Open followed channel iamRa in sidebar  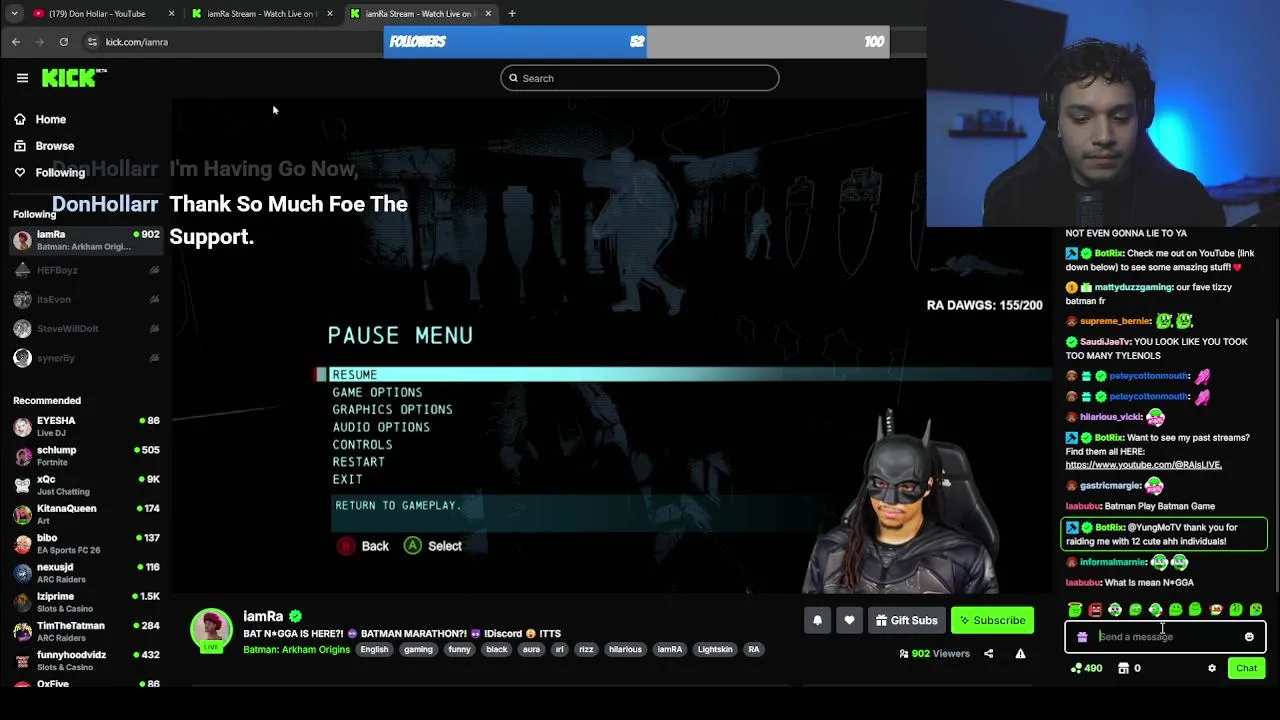[x=86, y=240]
